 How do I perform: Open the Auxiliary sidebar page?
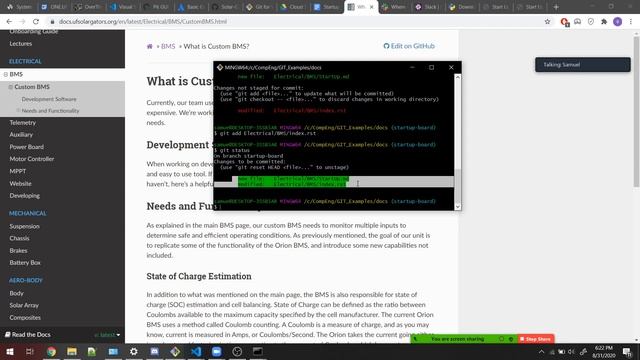(x=21, y=135)
